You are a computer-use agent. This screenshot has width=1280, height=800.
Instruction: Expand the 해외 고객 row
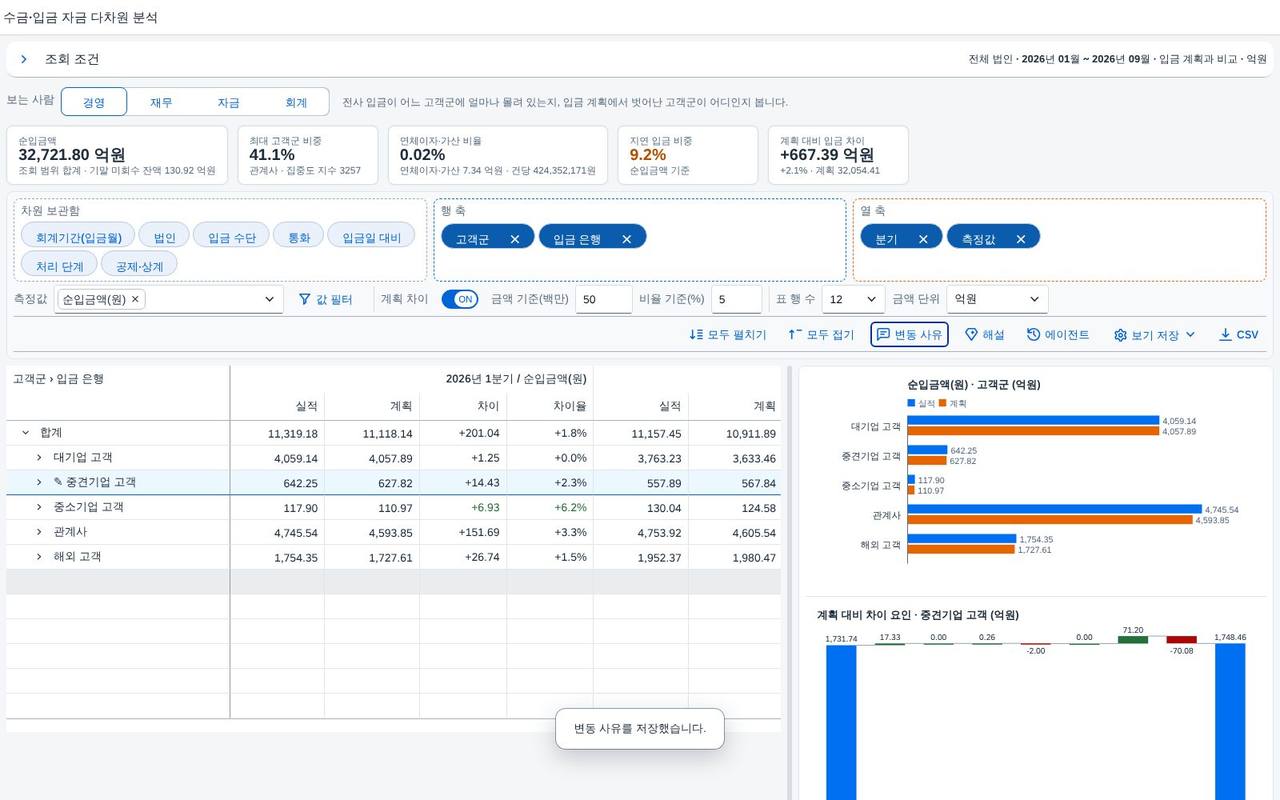point(39,557)
